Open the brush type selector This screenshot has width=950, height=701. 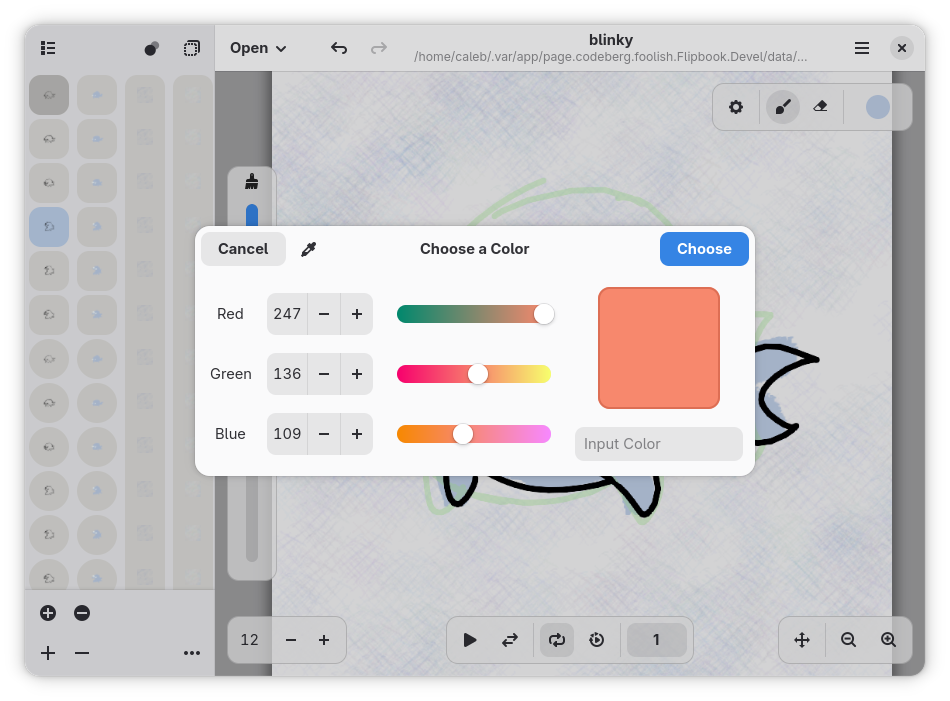(251, 181)
